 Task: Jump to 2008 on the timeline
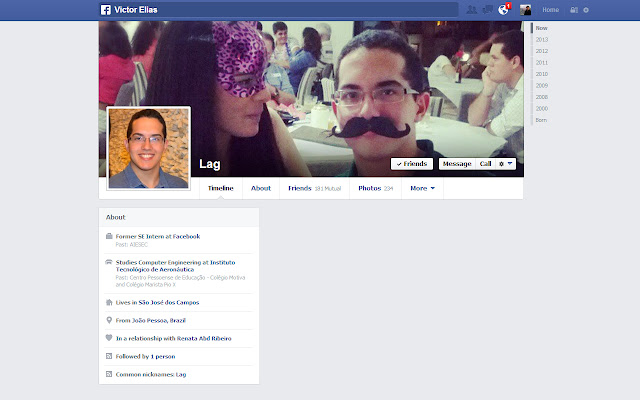pyautogui.click(x=542, y=97)
